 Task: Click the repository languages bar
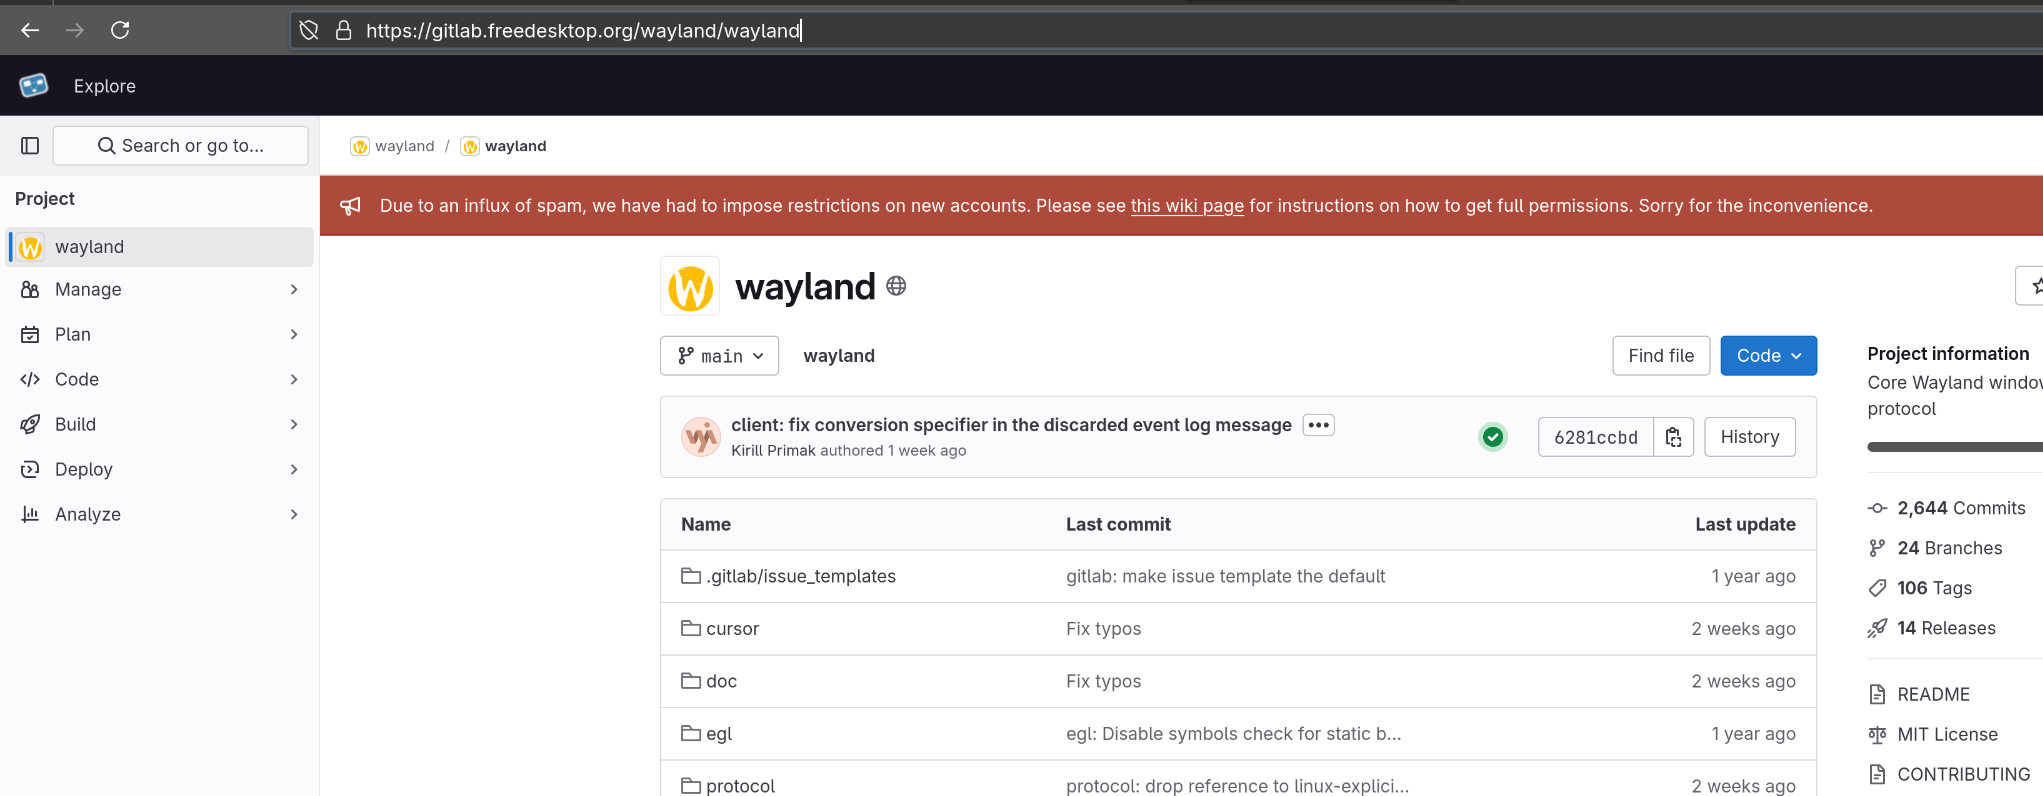pyautogui.click(x=1955, y=447)
